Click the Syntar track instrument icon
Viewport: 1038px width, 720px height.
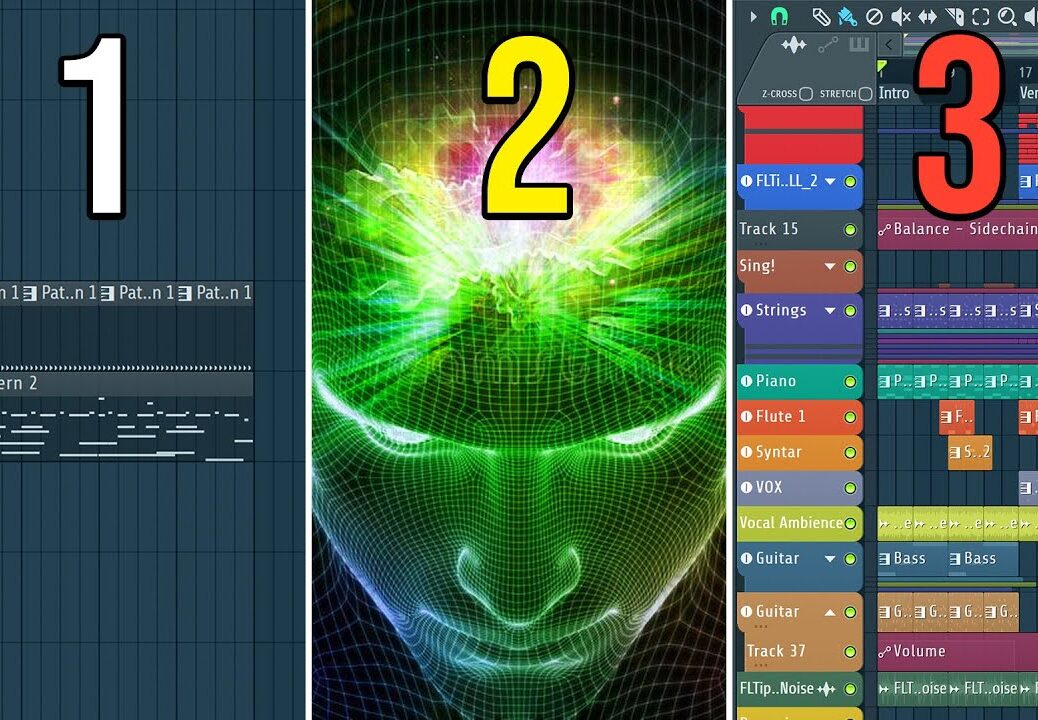(746, 452)
